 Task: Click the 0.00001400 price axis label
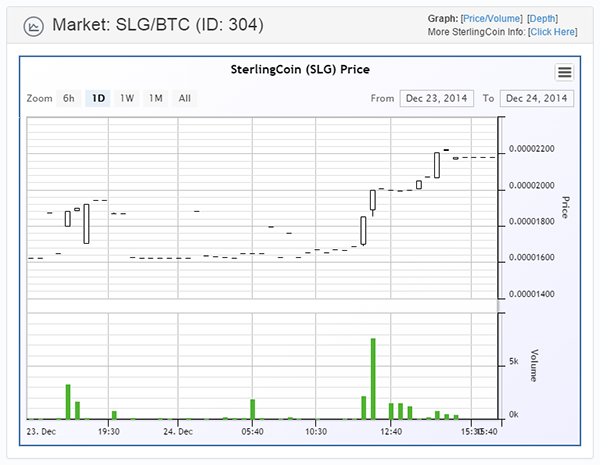[532, 294]
